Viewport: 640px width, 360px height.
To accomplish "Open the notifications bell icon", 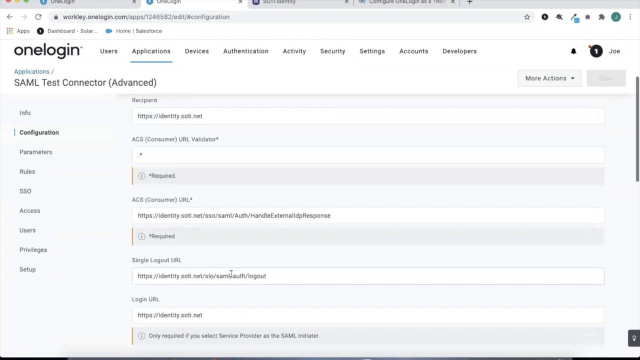I will point(573,51).
